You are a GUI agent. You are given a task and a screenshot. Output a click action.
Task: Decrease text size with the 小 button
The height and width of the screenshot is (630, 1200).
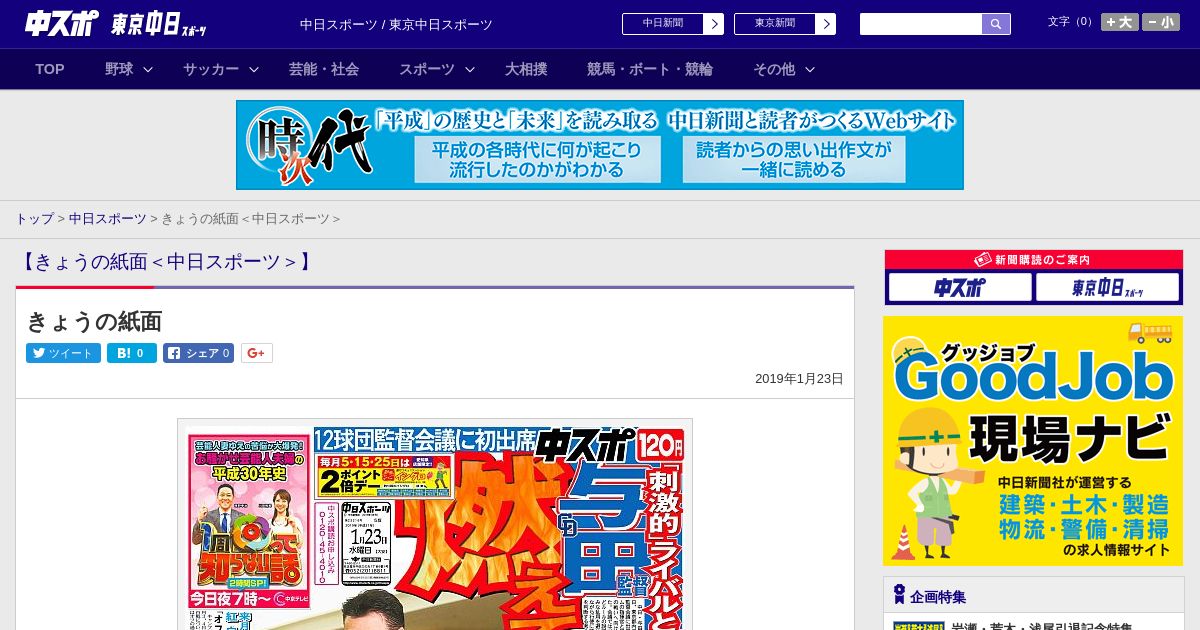pyautogui.click(x=1161, y=22)
